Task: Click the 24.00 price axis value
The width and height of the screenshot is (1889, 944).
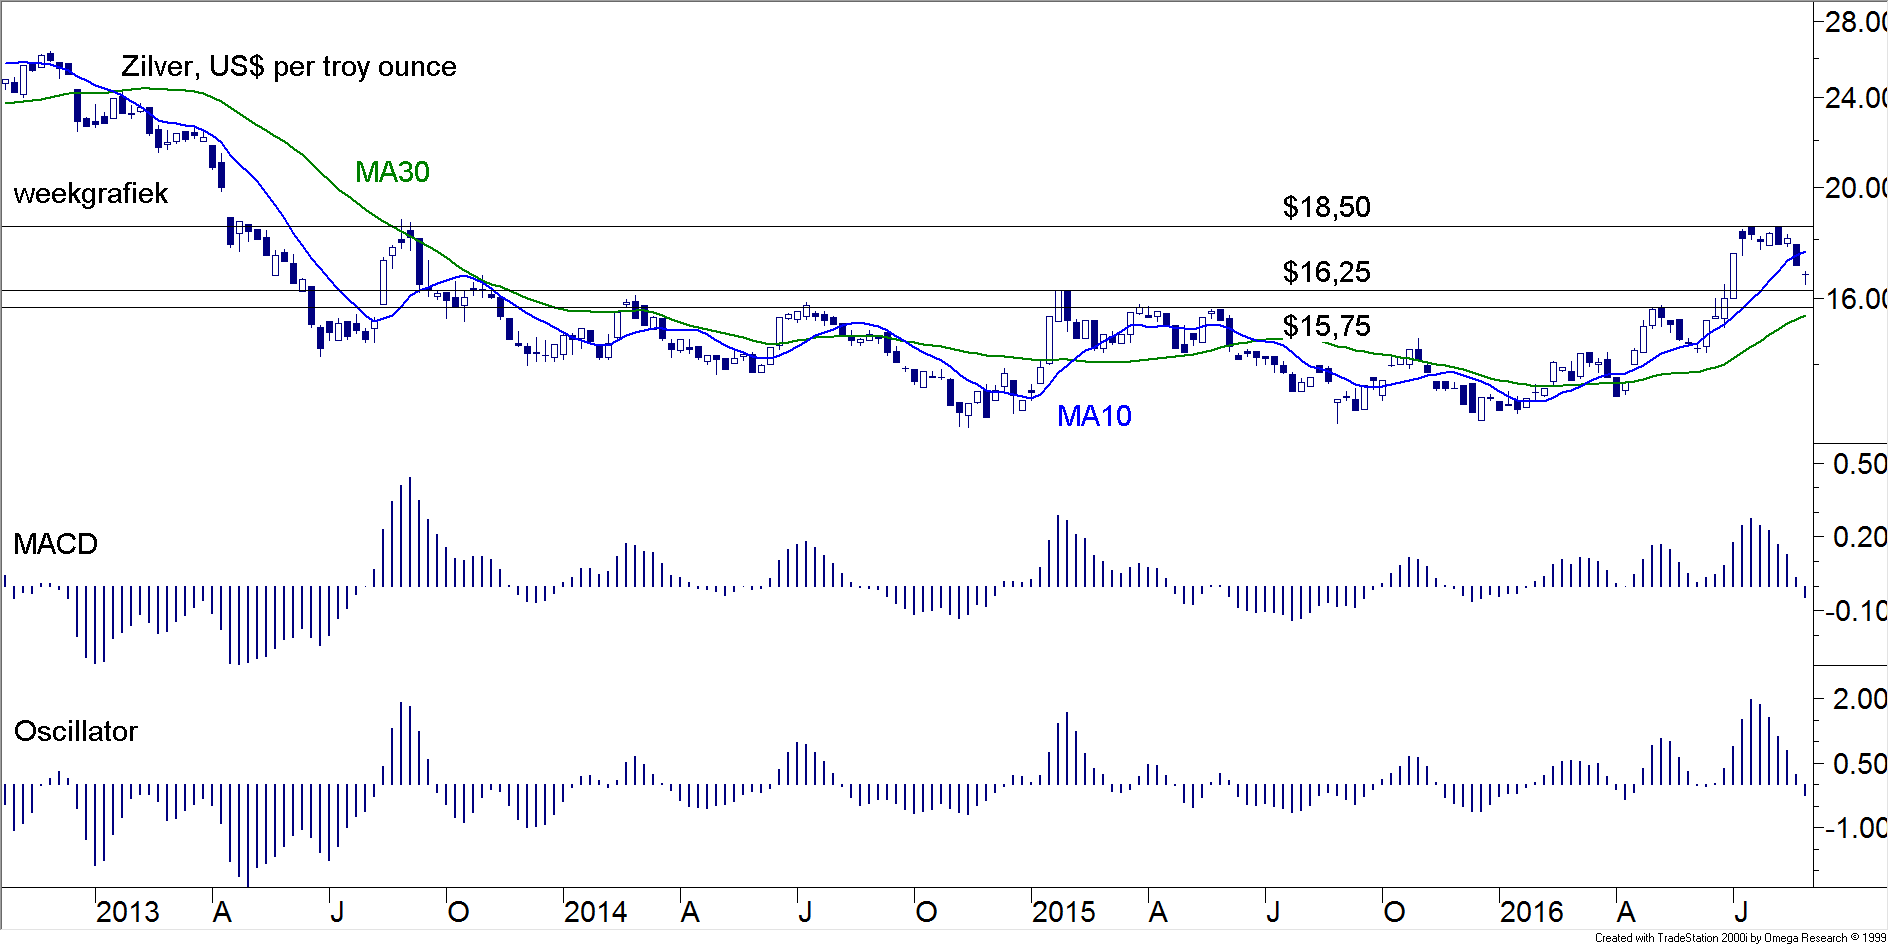Action: 1855,98
